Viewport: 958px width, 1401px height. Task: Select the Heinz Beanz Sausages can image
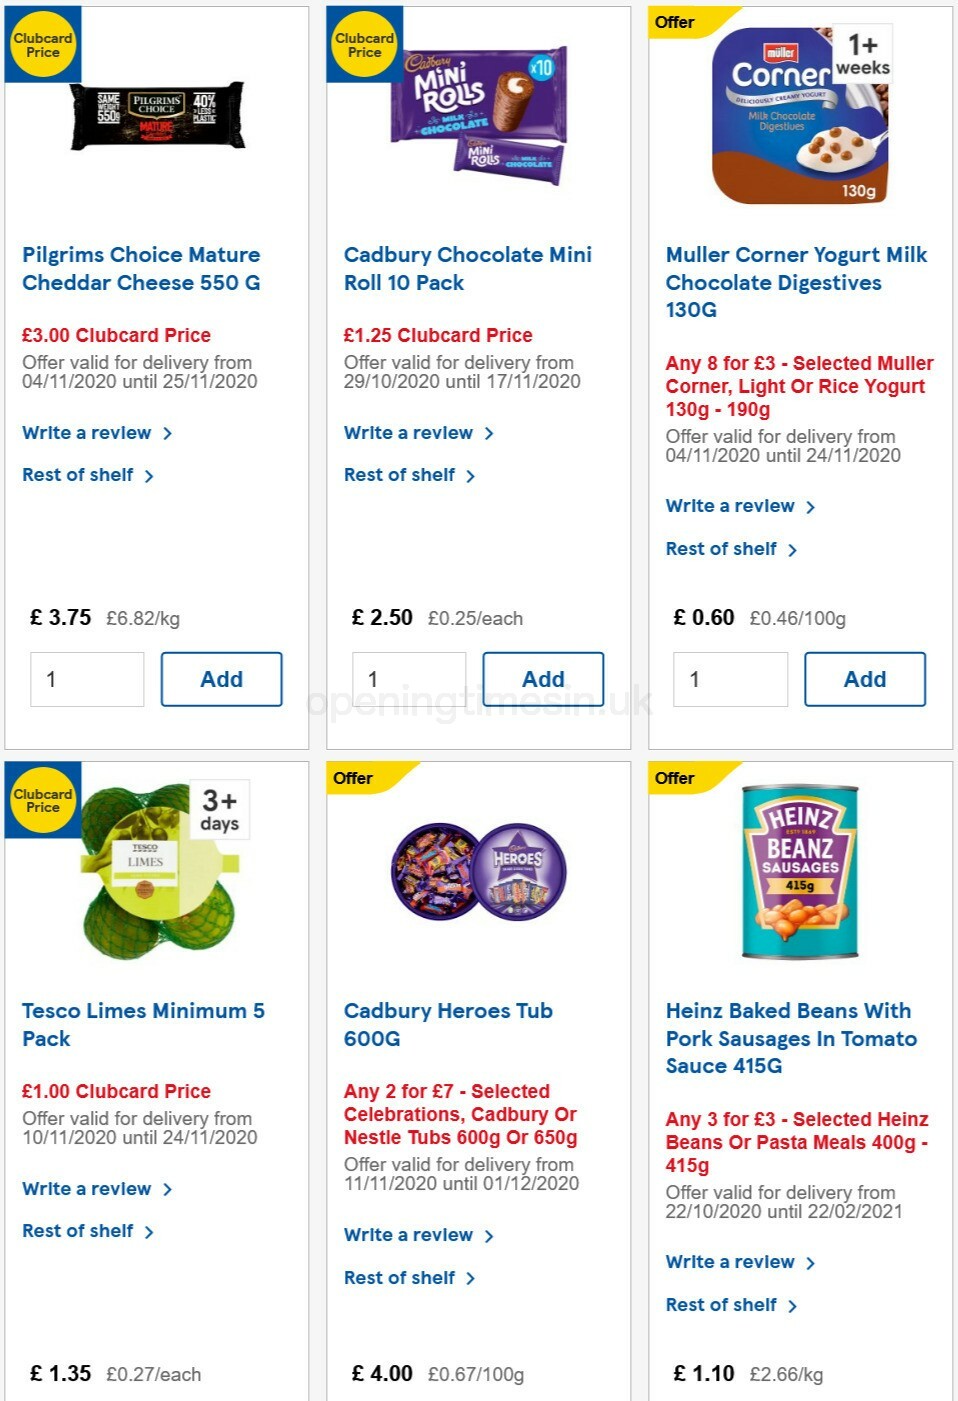pyautogui.click(x=800, y=870)
